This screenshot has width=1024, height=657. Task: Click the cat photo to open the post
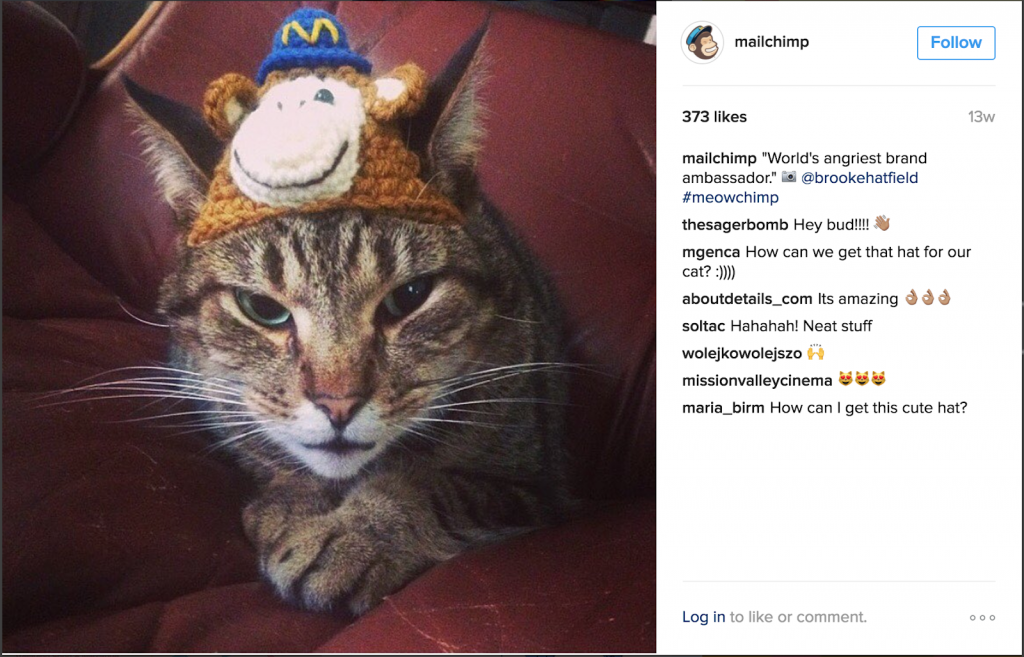point(330,330)
